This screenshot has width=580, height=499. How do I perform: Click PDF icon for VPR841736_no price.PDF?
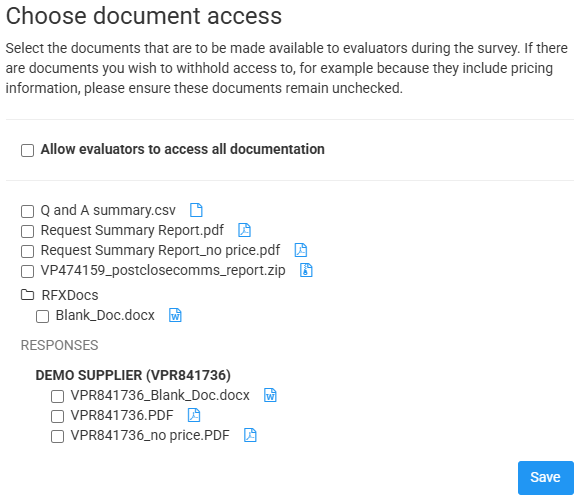coord(250,435)
